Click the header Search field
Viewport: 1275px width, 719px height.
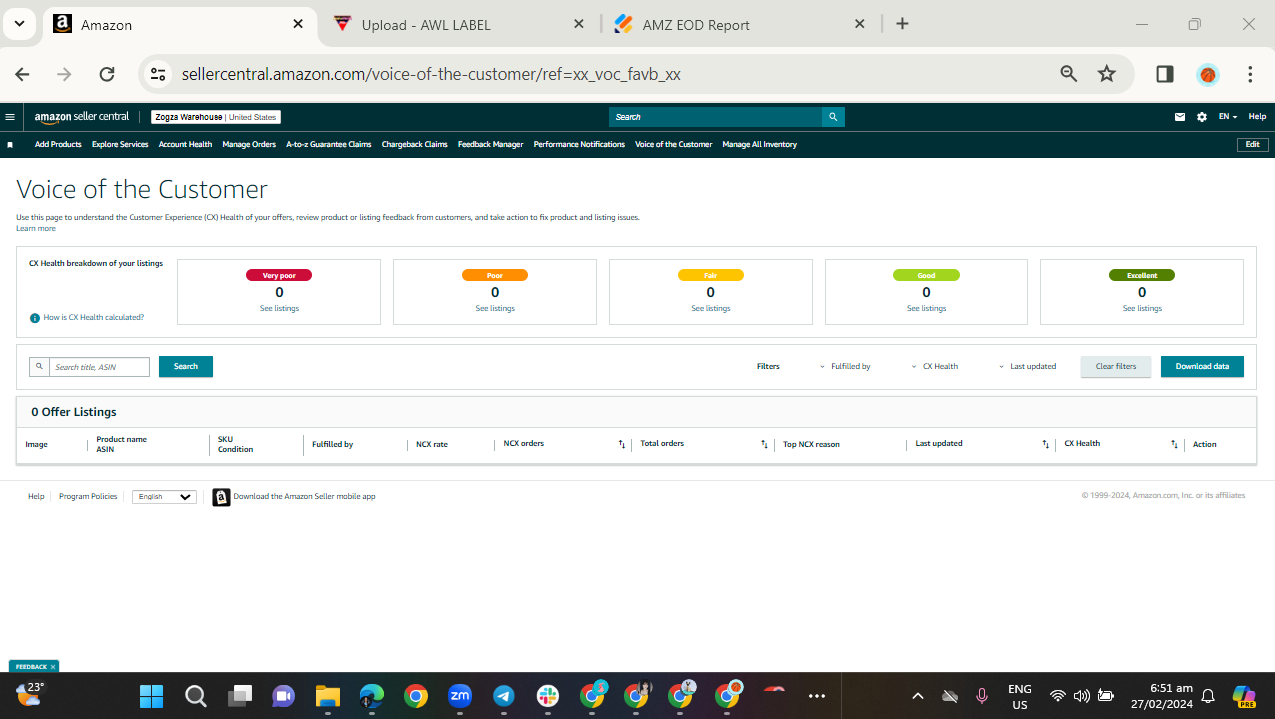715,117
